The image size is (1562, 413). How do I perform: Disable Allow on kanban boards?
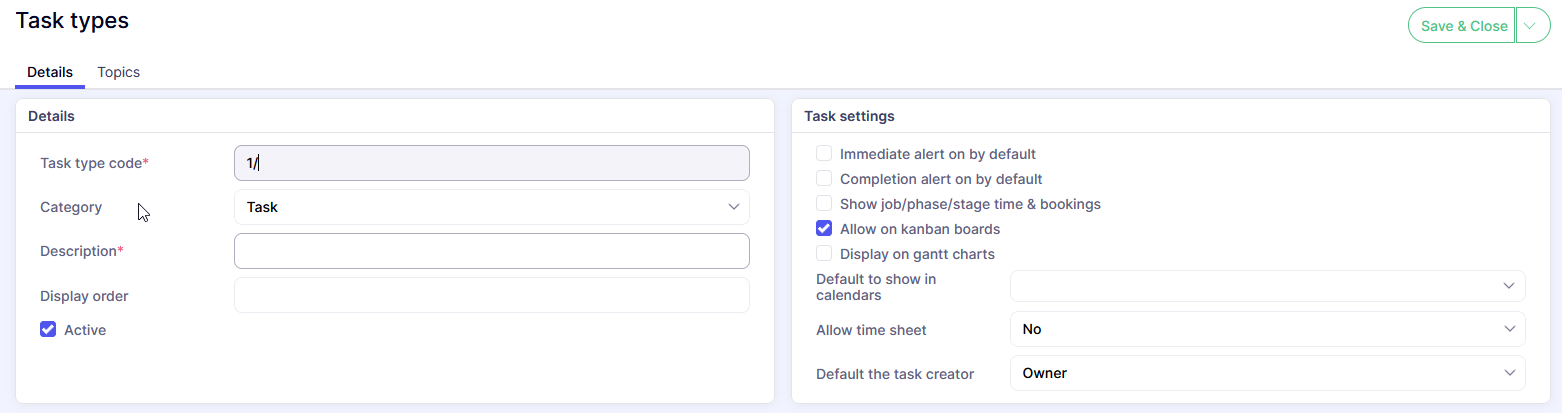tap(824, 229)
